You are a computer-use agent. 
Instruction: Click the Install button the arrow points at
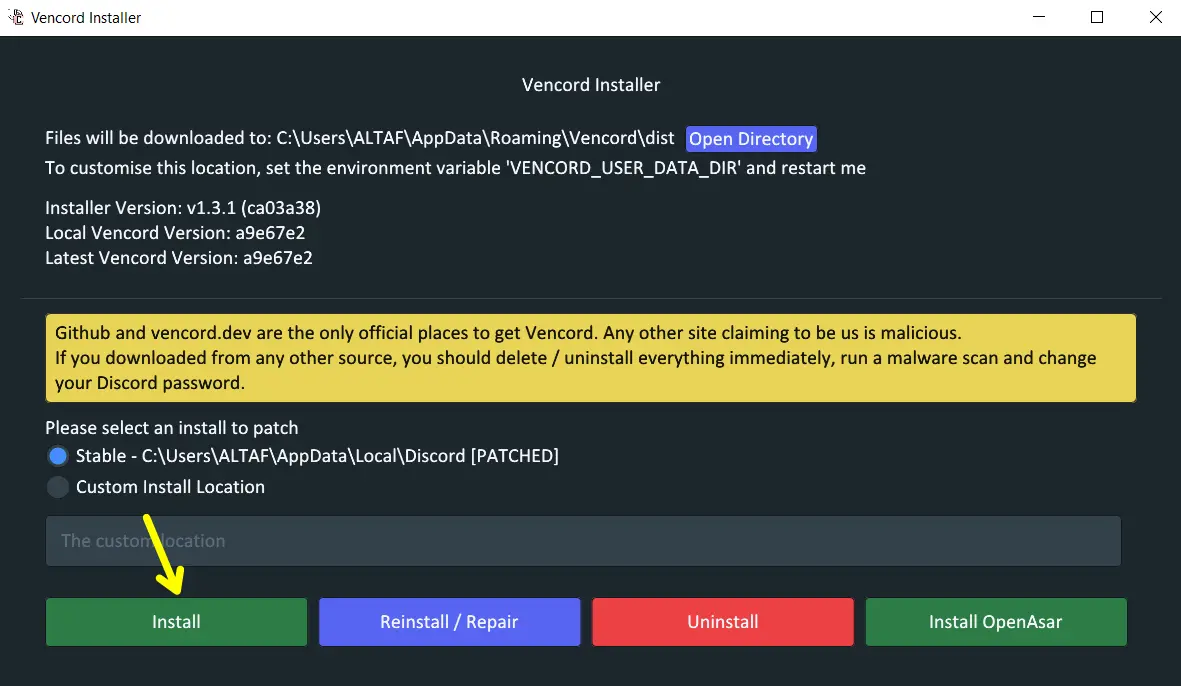click(x=176, y=621)
